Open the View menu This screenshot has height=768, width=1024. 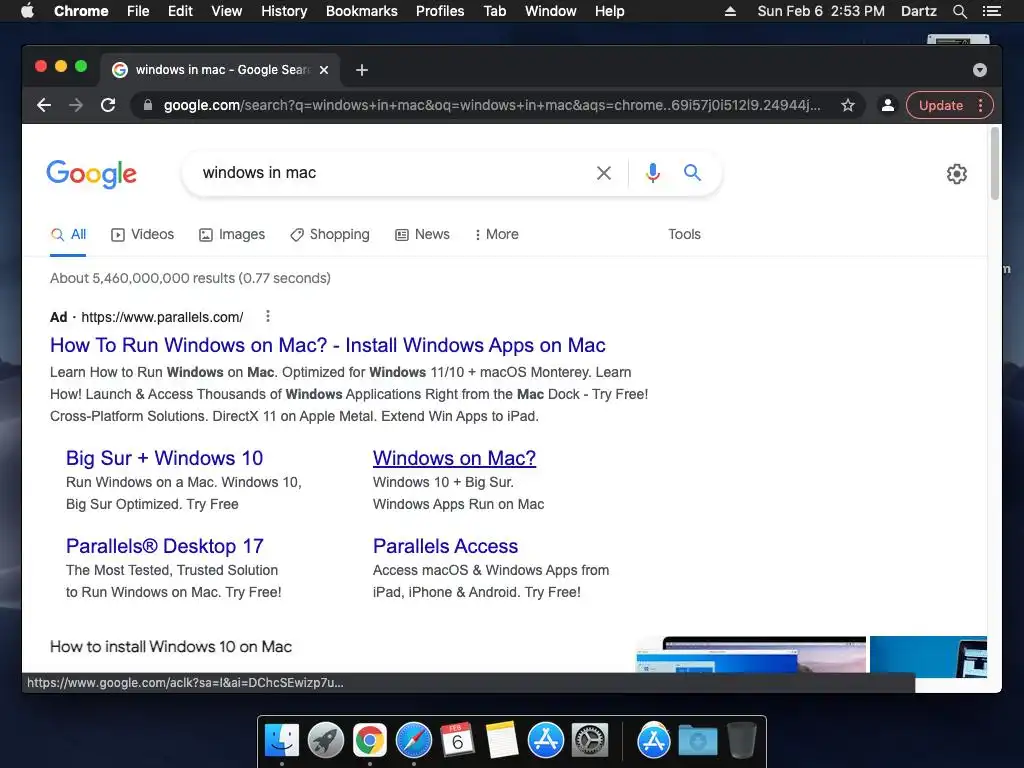coord(227,11)
